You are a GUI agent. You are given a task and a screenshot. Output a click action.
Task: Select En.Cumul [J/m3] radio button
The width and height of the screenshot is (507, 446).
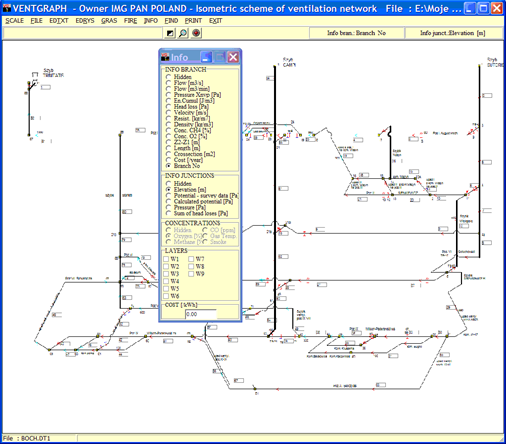(x=168, y=101)
